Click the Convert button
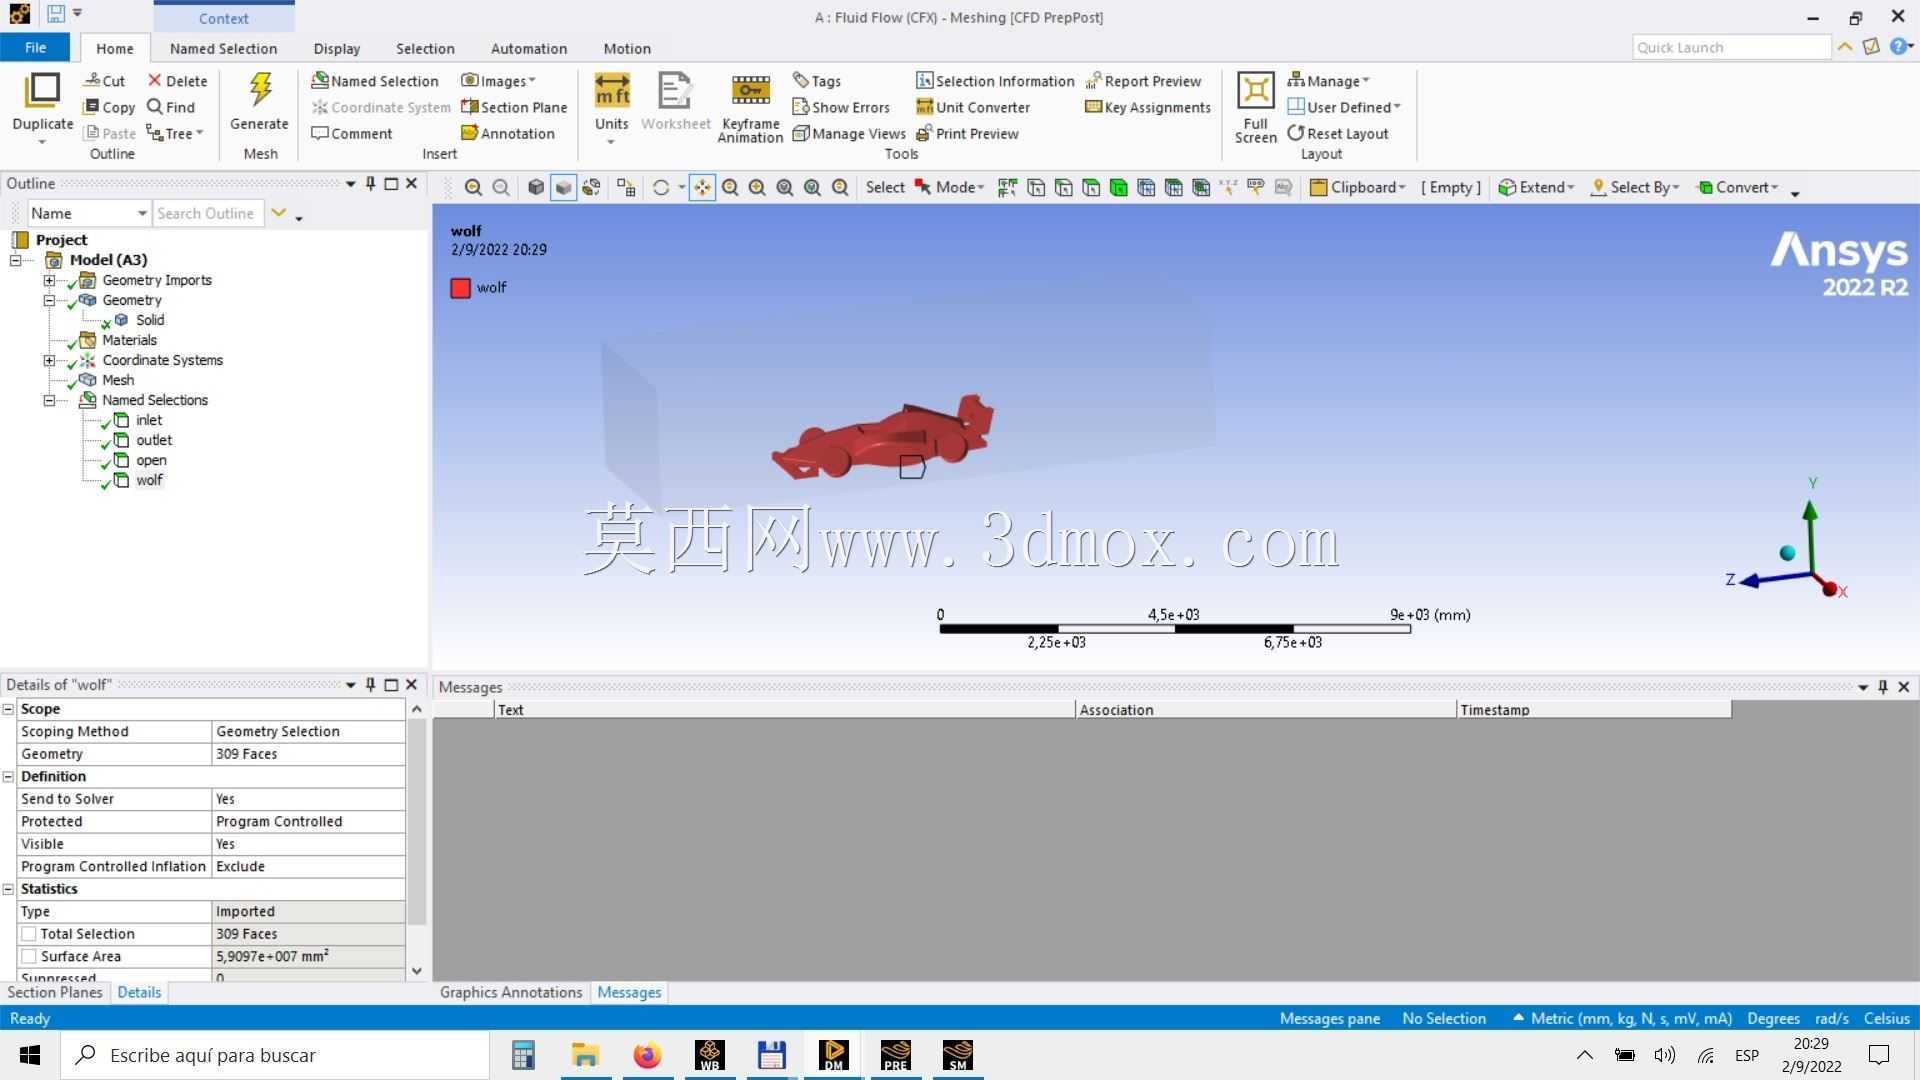 click(x=1737, y=187)
